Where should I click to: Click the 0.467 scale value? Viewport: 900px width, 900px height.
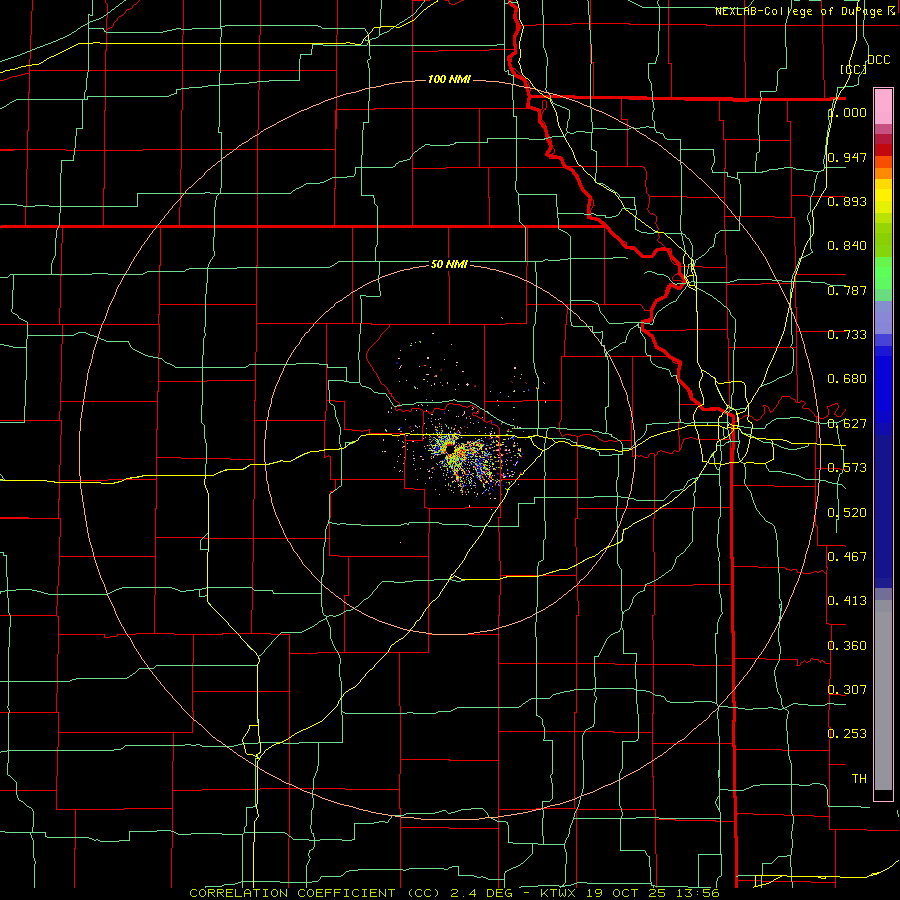847,556
